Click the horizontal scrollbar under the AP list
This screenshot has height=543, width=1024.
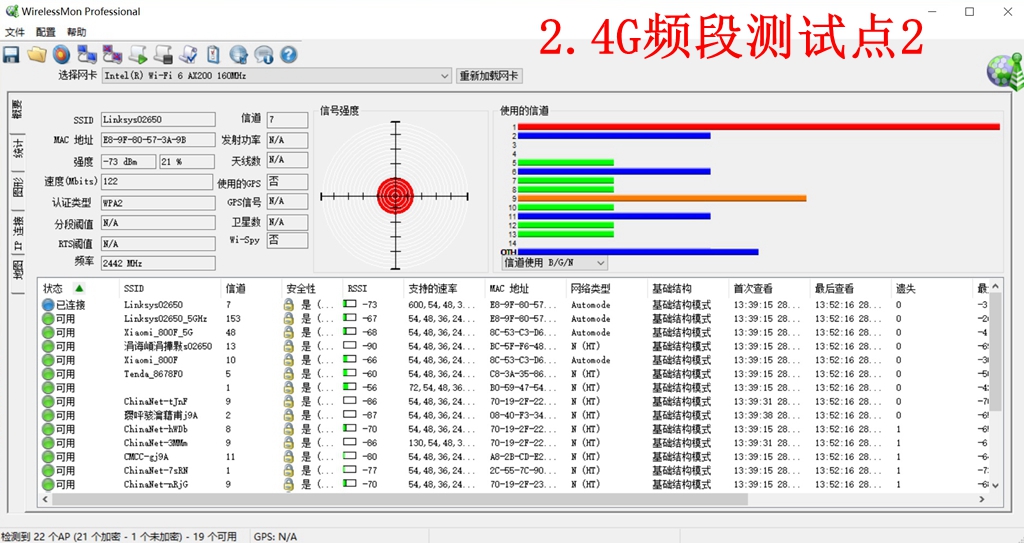coord(400,499)
